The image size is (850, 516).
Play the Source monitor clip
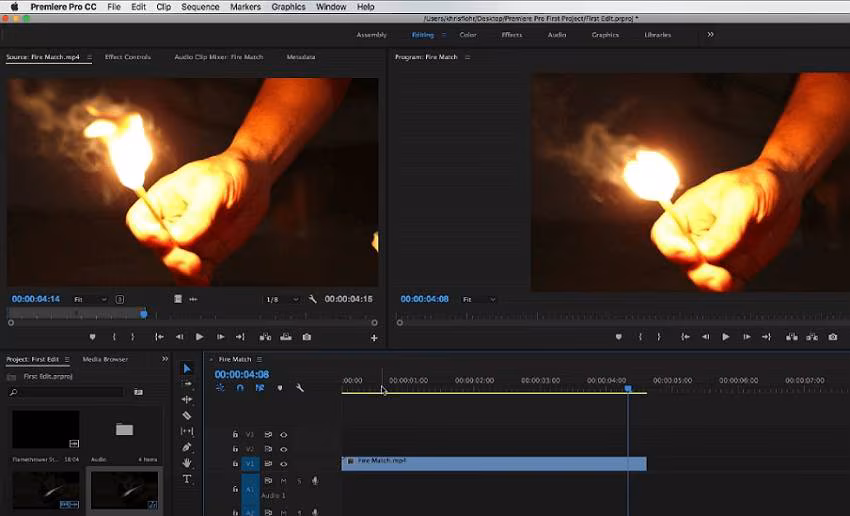click(199, 337)
